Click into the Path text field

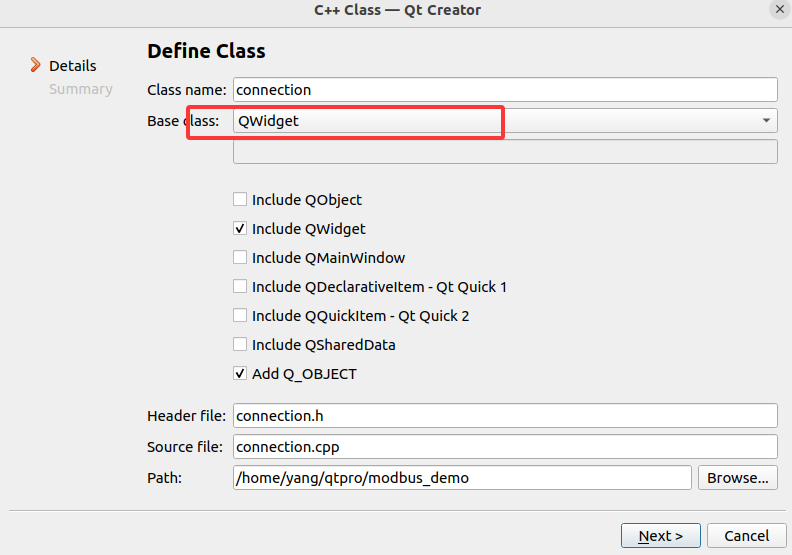[461, 478]
